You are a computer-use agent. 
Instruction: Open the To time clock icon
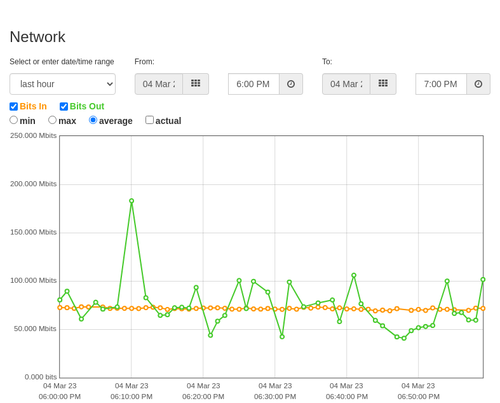478,84
